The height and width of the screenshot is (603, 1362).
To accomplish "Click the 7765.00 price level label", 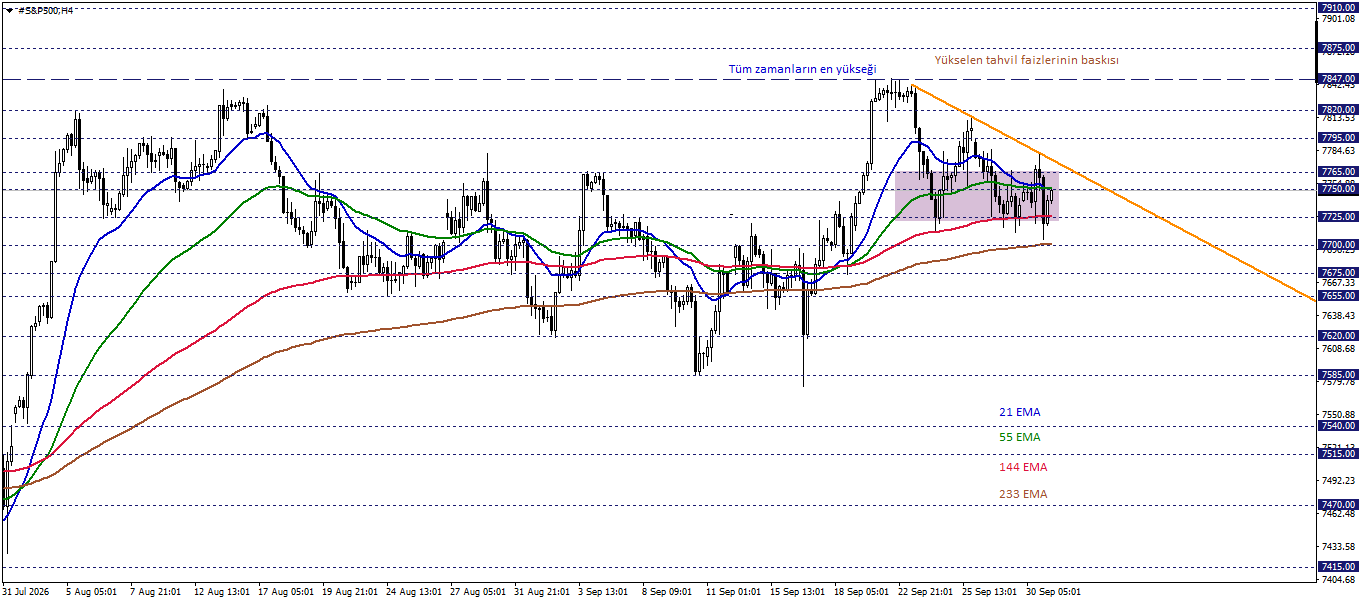I will [1339, 171].
